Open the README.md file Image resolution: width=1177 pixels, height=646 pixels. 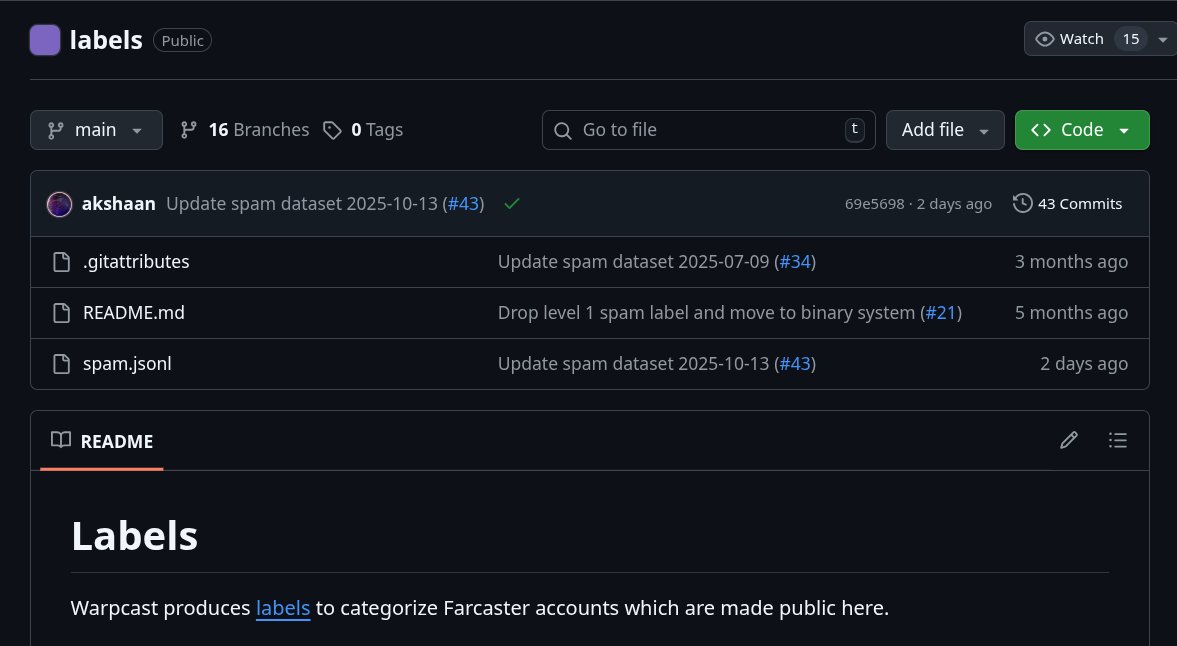[x=134, y=313]
